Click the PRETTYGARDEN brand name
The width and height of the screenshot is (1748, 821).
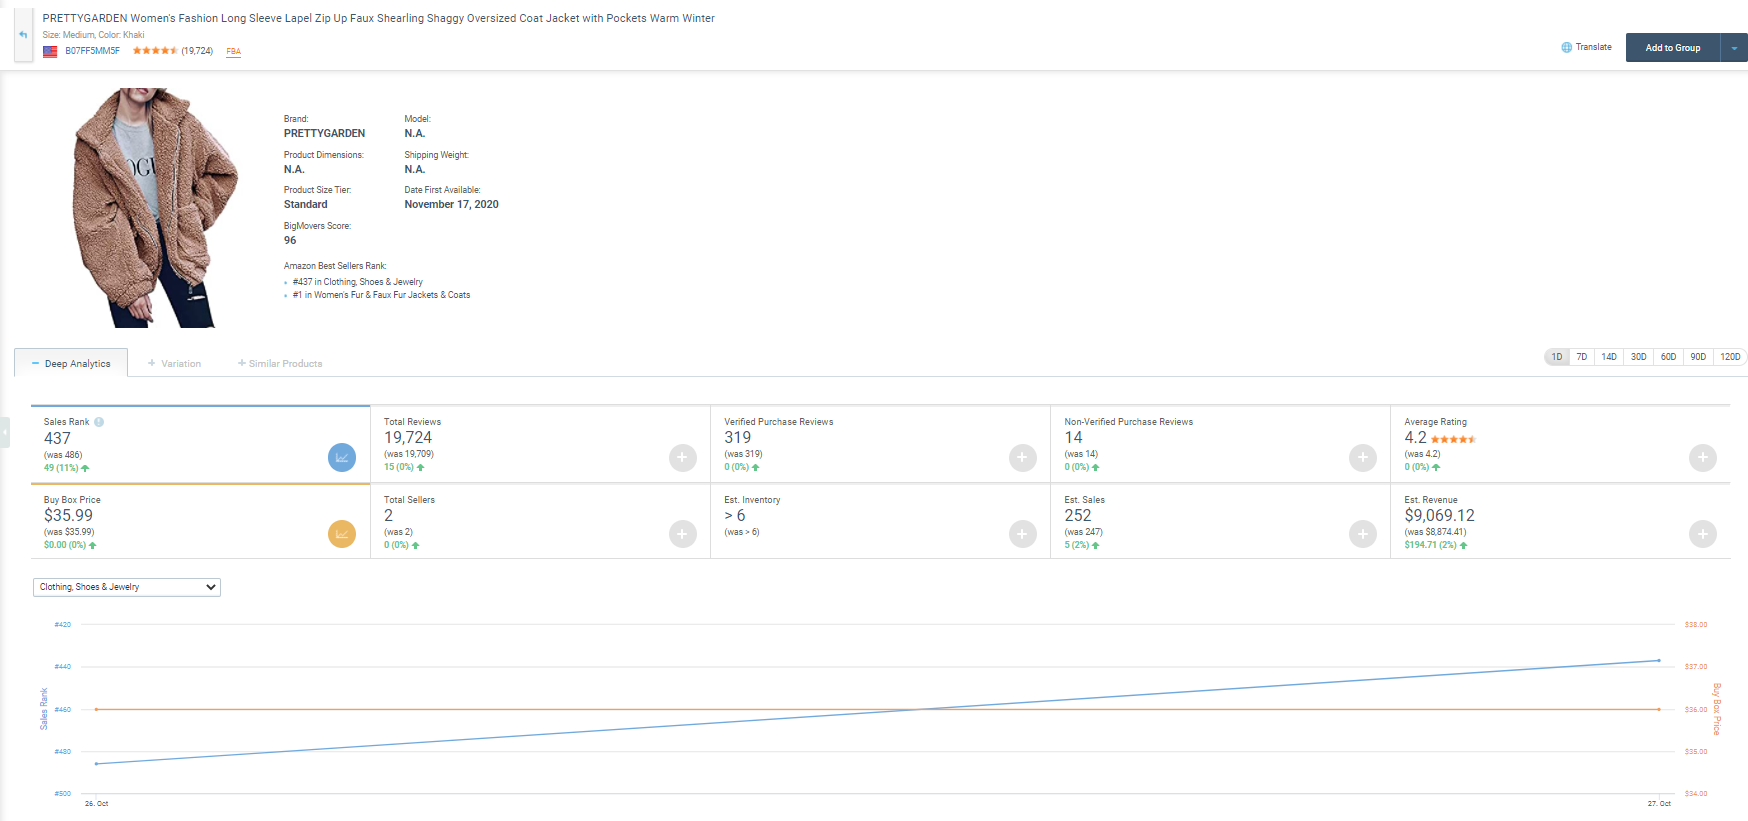click(324, 133)
